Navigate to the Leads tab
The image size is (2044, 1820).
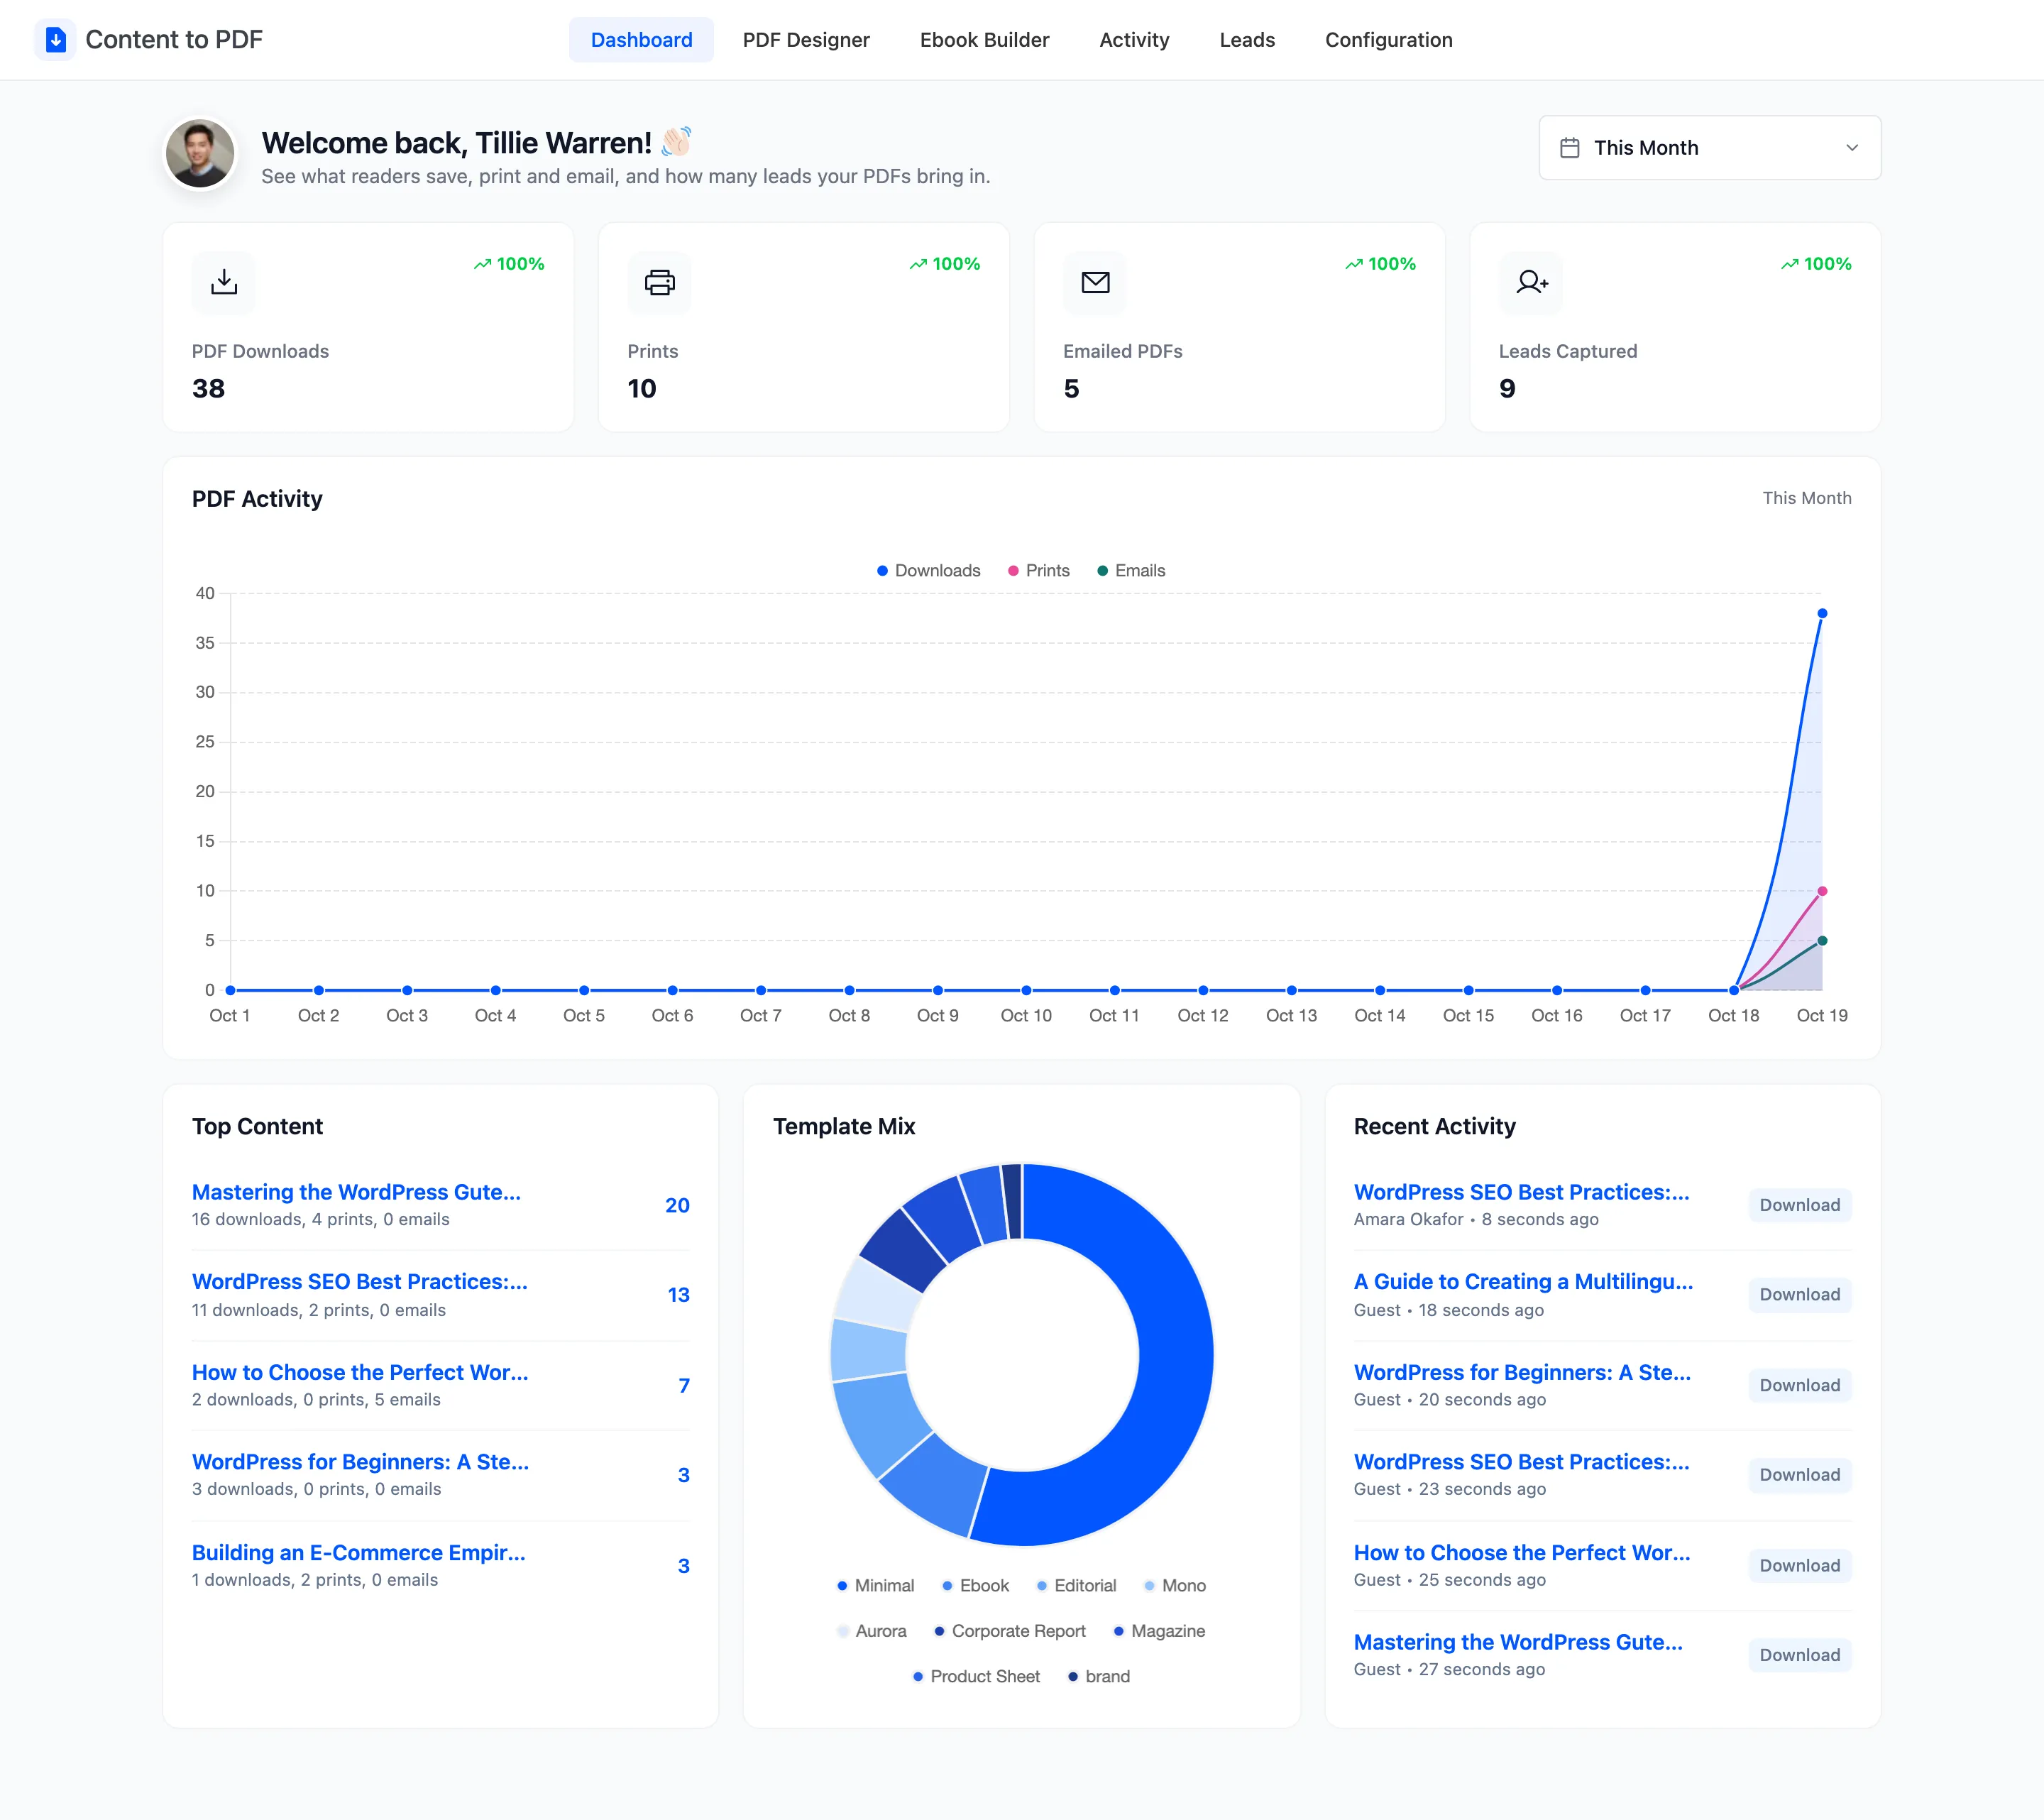click(x=1247, y=40)
